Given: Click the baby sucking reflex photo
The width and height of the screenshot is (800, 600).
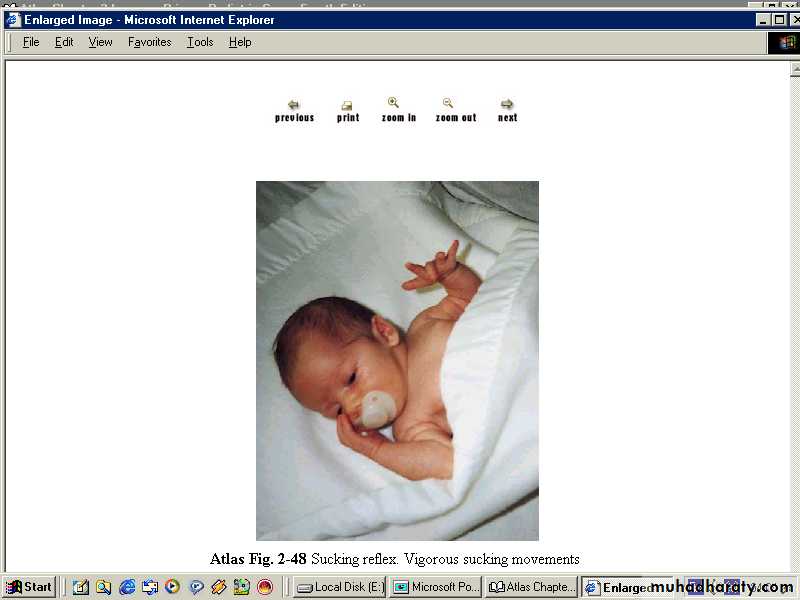Looking at the screenshot, I should (397, 360).
